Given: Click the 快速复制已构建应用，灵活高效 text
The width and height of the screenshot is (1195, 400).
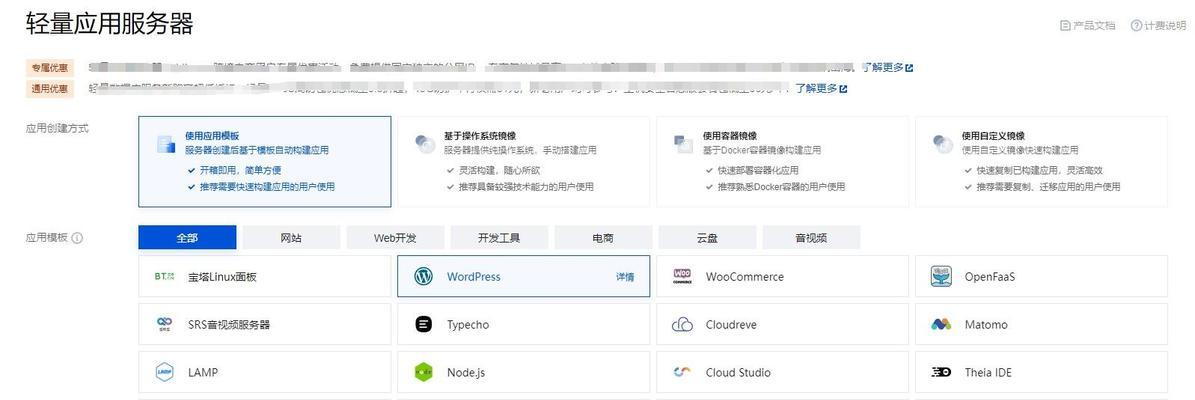Looking at the screenshot, I should (1040, 171).
